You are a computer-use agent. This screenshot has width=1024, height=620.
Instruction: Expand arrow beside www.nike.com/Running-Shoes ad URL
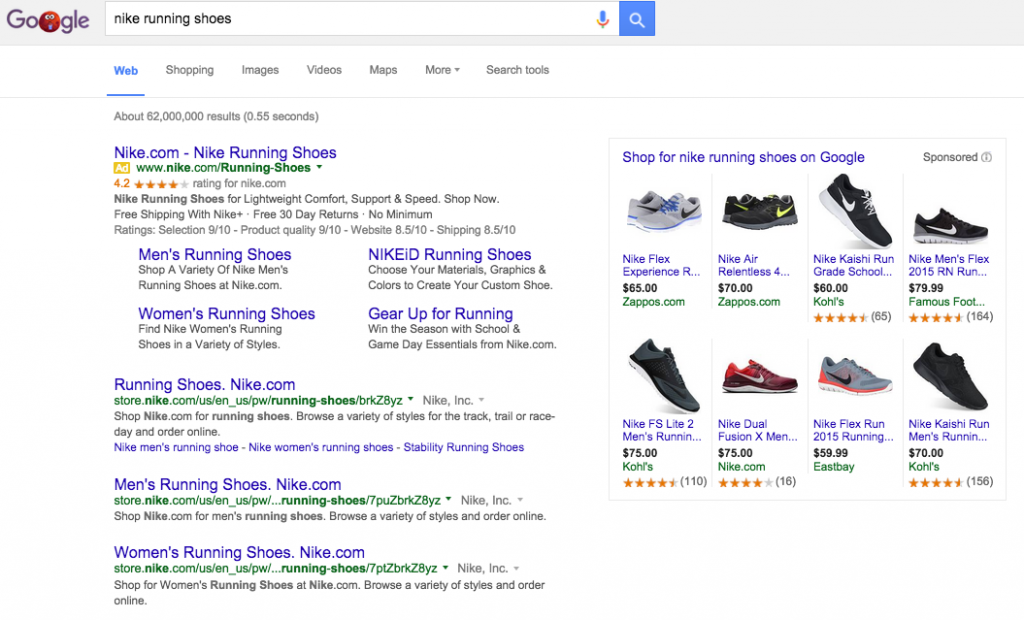[x=319, y=167]
